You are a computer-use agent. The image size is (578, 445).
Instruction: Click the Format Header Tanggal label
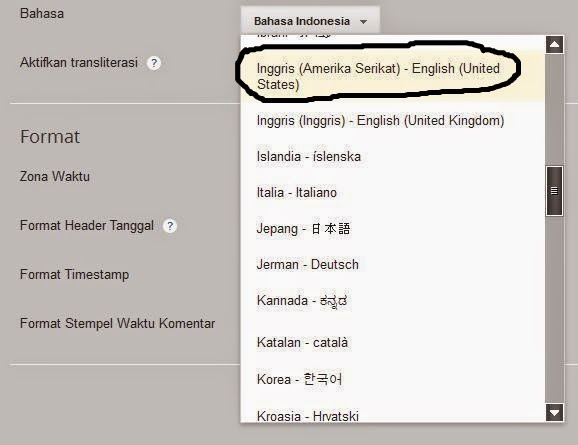(87, 225)
